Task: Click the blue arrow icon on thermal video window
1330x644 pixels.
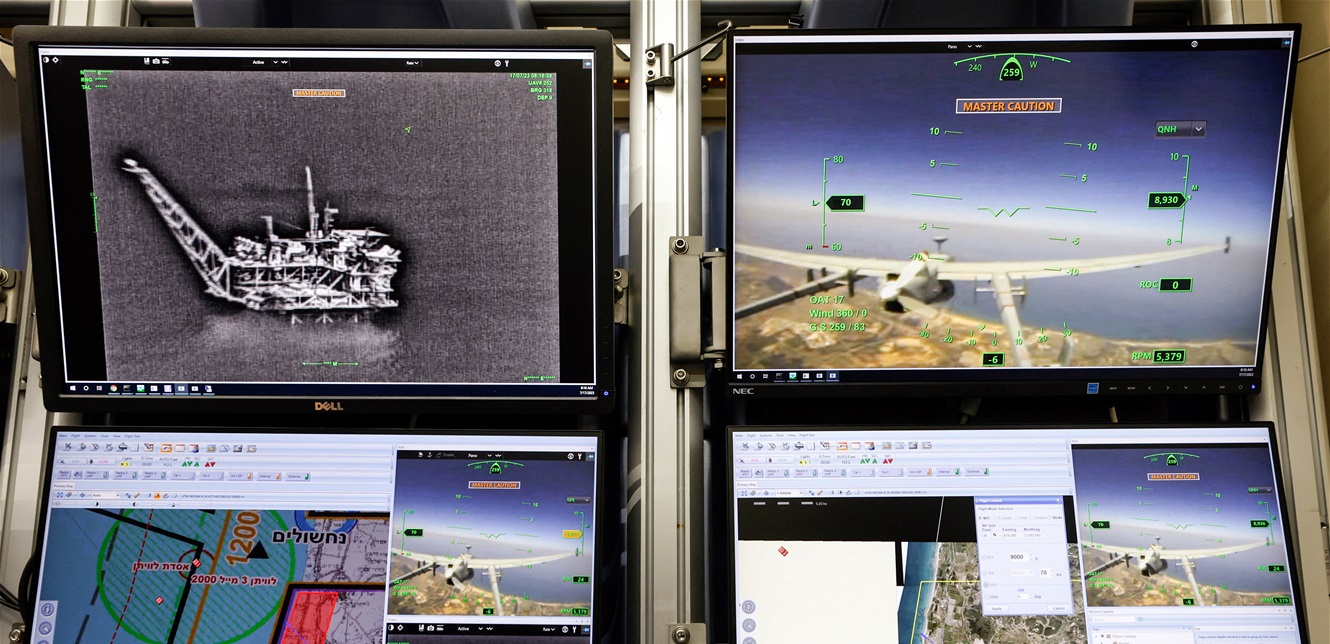Action: pyautogui.click(x=588, y=63)
